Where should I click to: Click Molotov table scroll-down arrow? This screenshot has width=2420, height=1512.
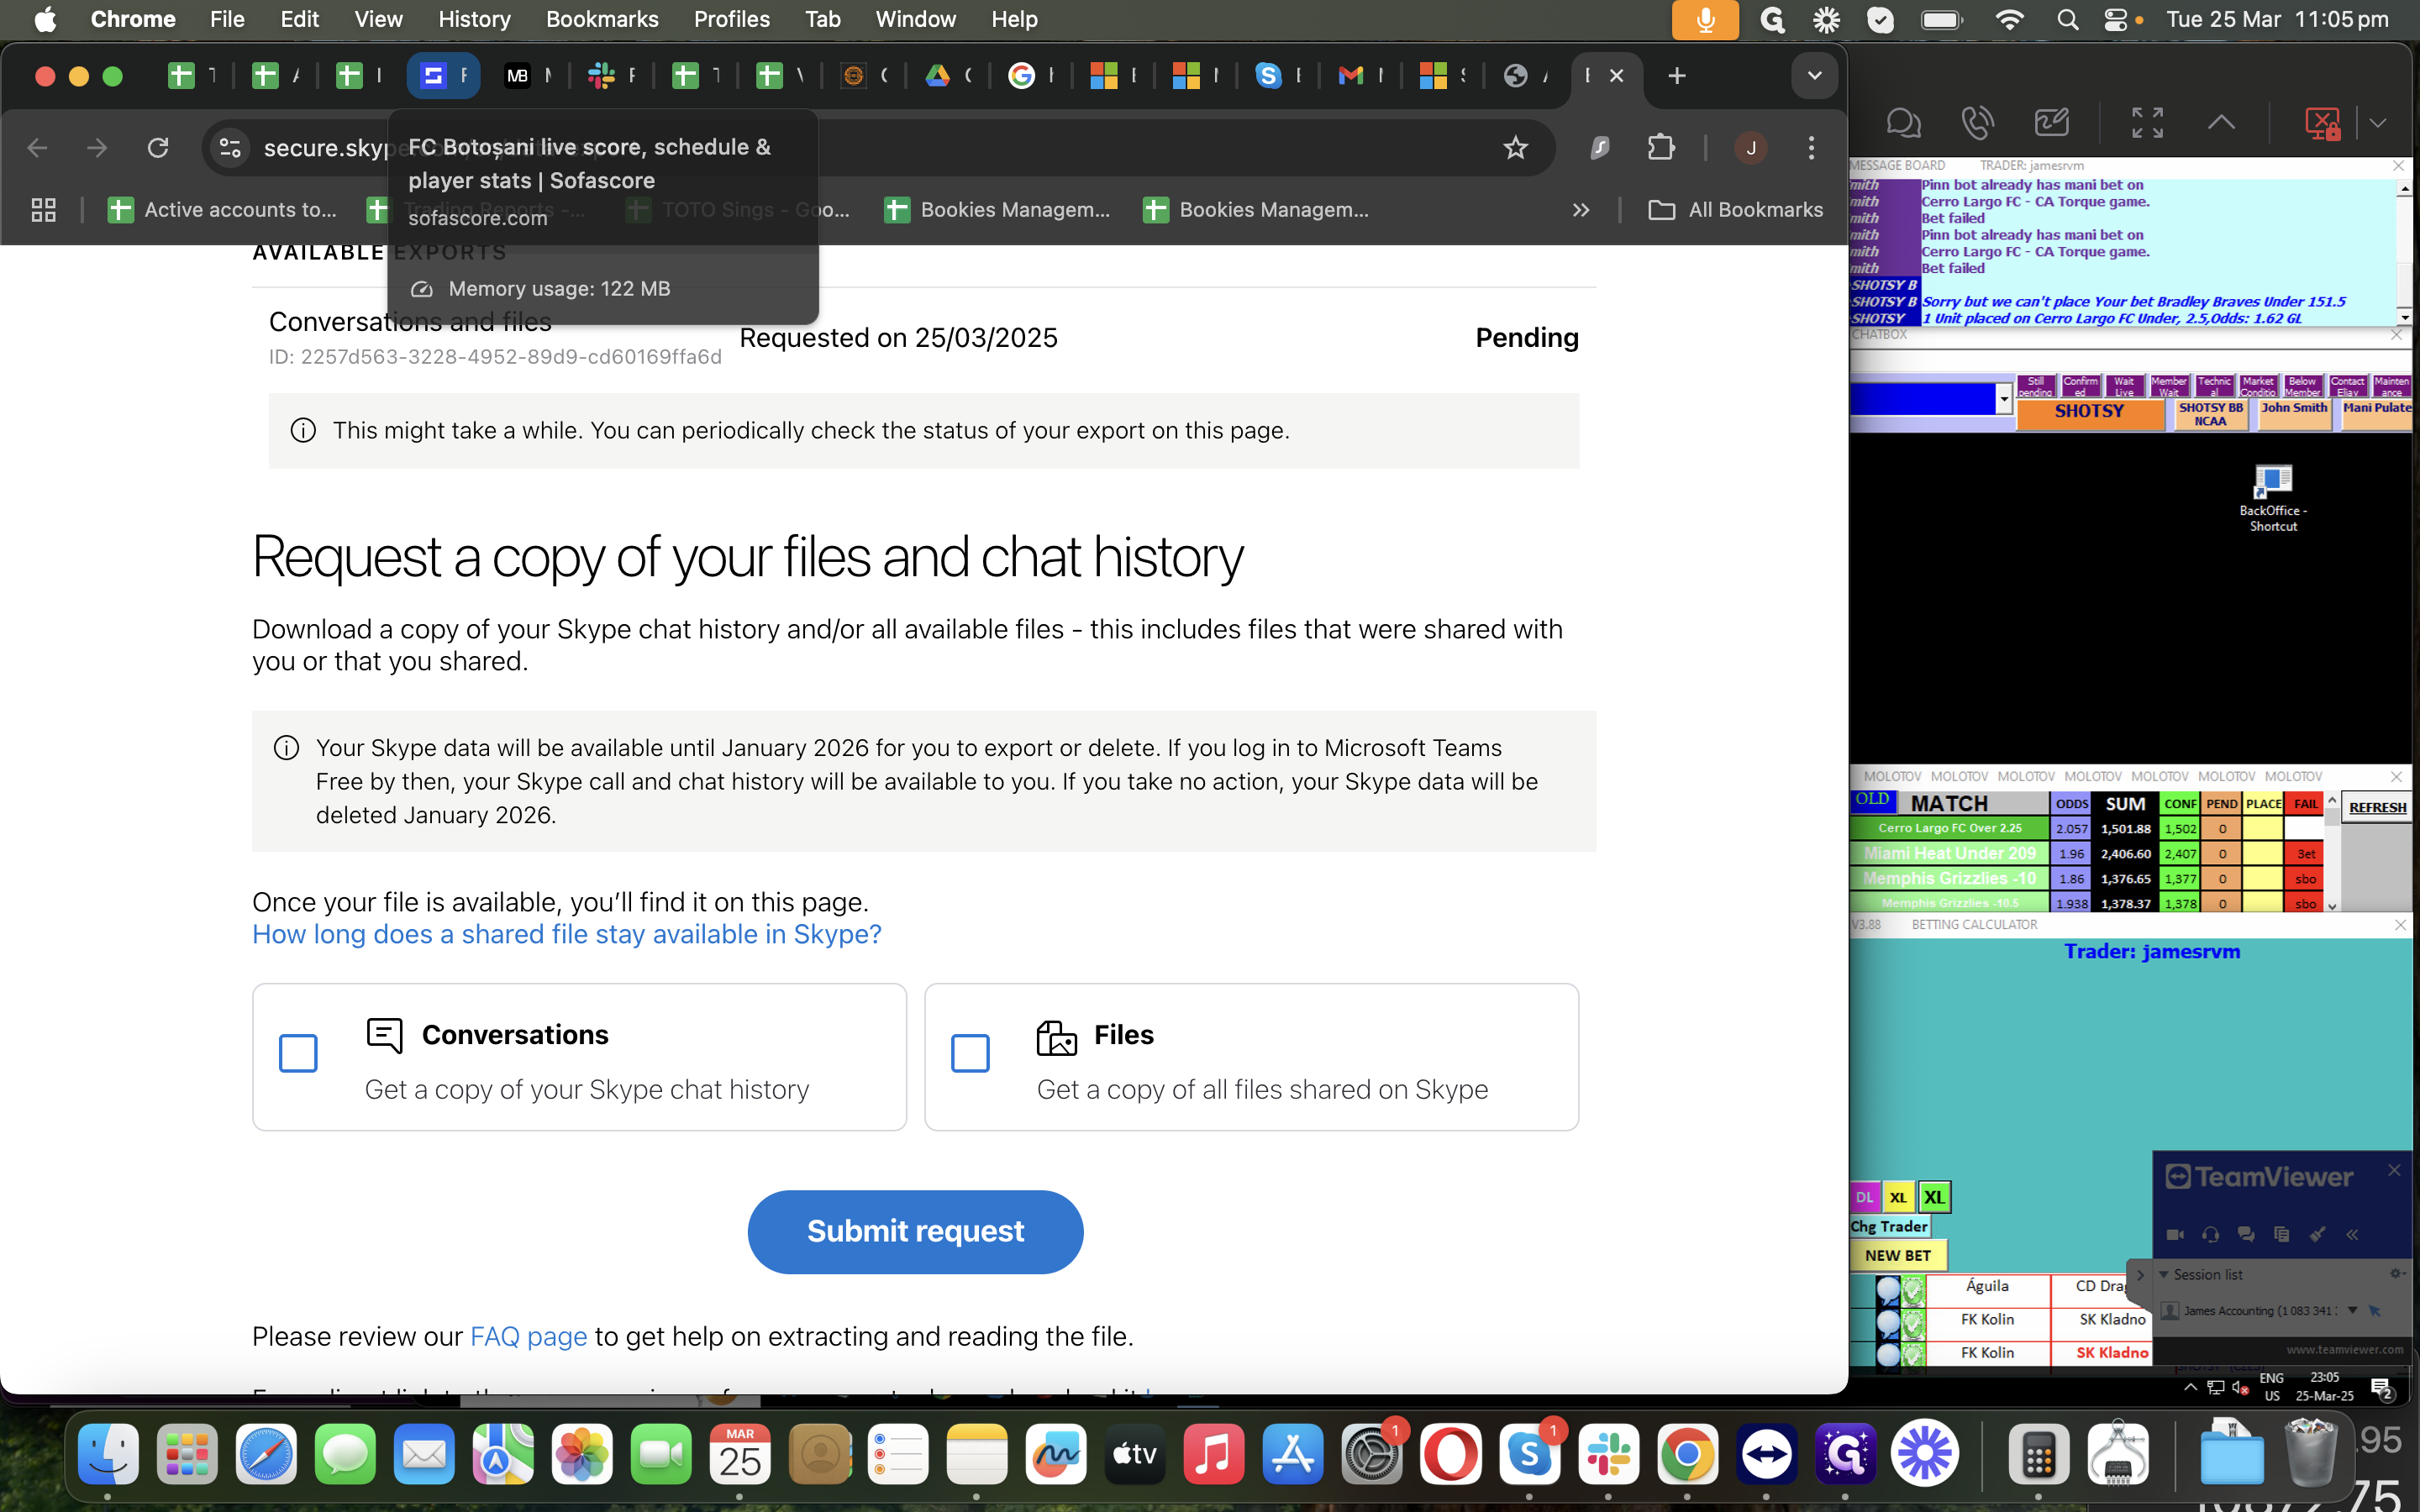2332,905
